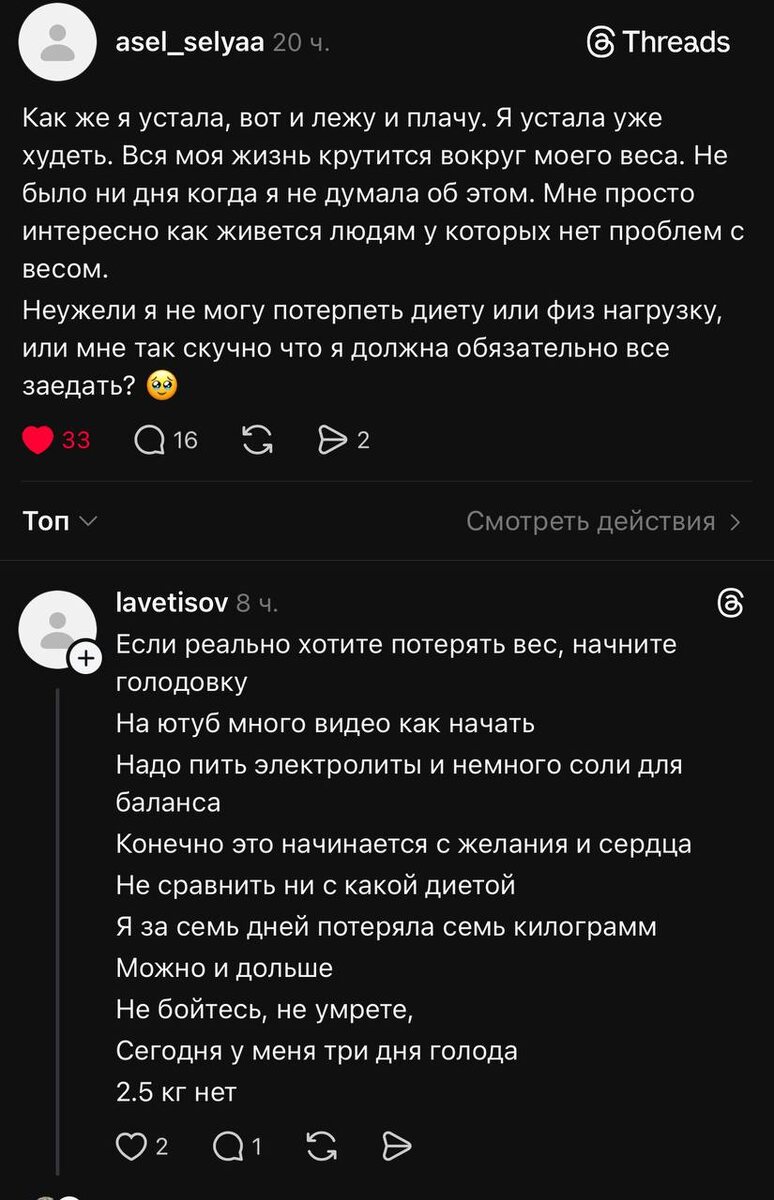Click the 20 ч. post timestamp

click(x=301, y=43)
